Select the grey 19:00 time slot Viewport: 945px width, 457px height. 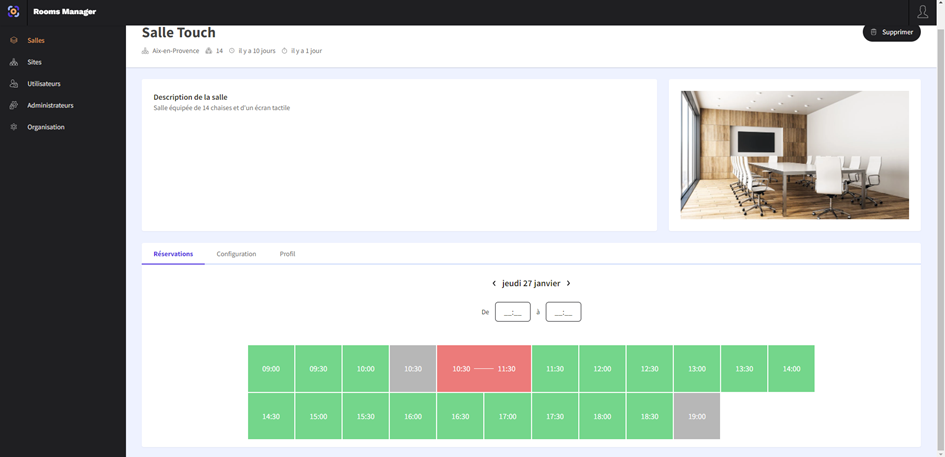(697, 416)
